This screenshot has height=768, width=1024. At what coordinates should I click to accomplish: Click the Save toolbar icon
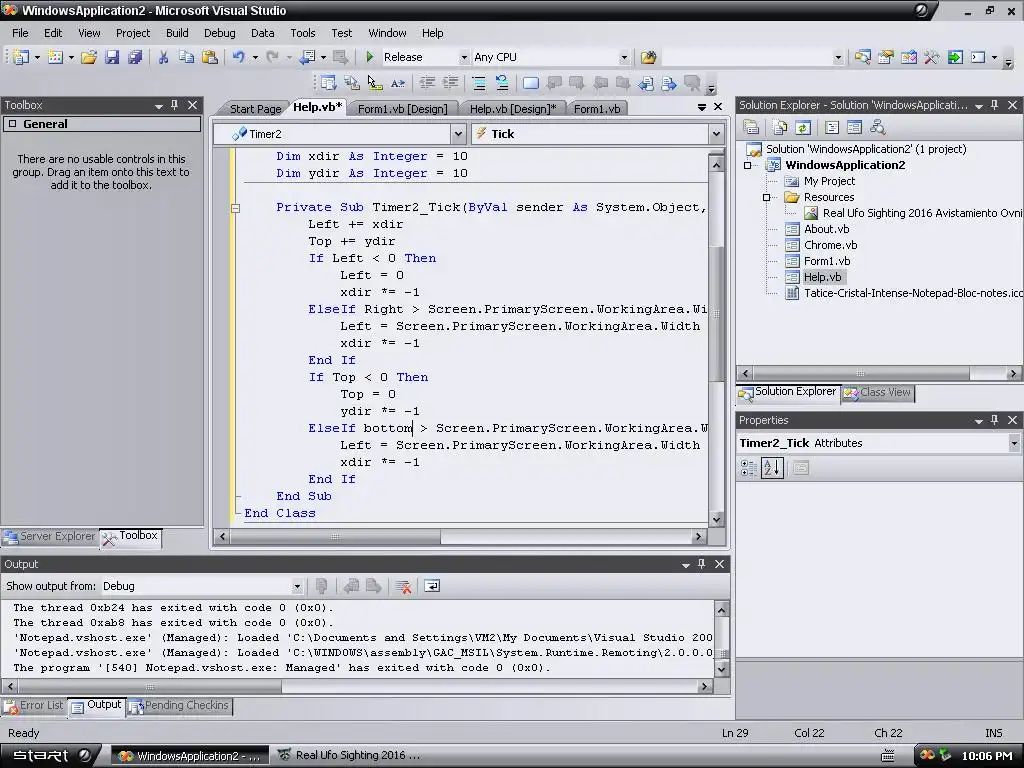112,57
